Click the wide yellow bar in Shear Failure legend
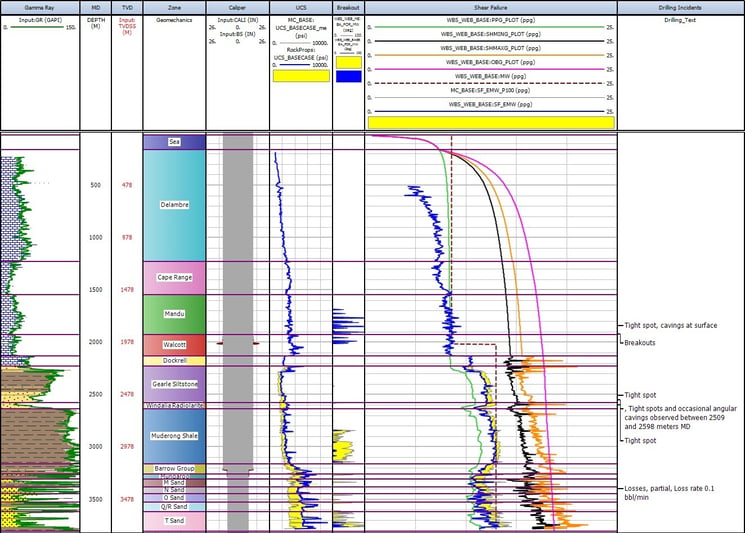The width and height of the screenshot is (745, 533). point(491,123)
